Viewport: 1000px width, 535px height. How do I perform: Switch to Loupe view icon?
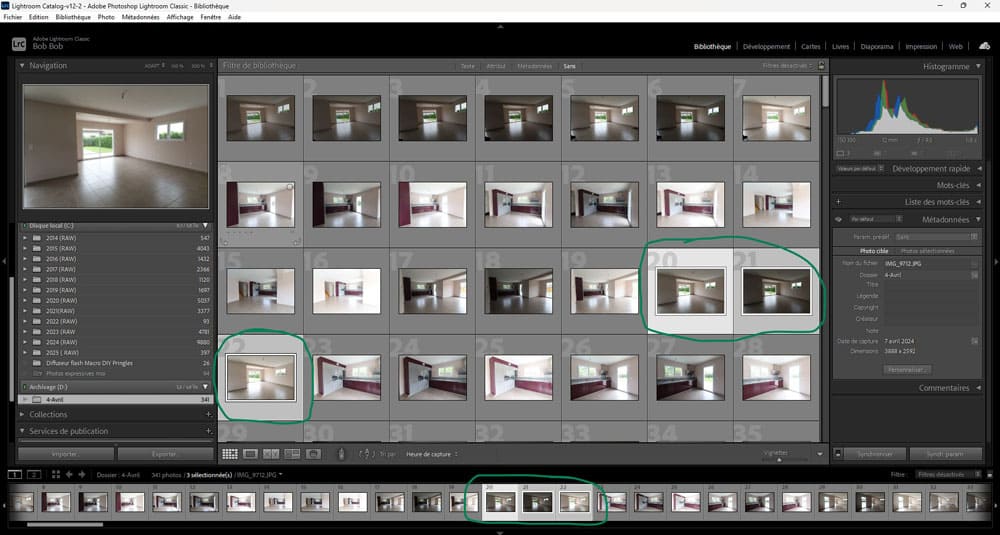click(x=251, y=454)
